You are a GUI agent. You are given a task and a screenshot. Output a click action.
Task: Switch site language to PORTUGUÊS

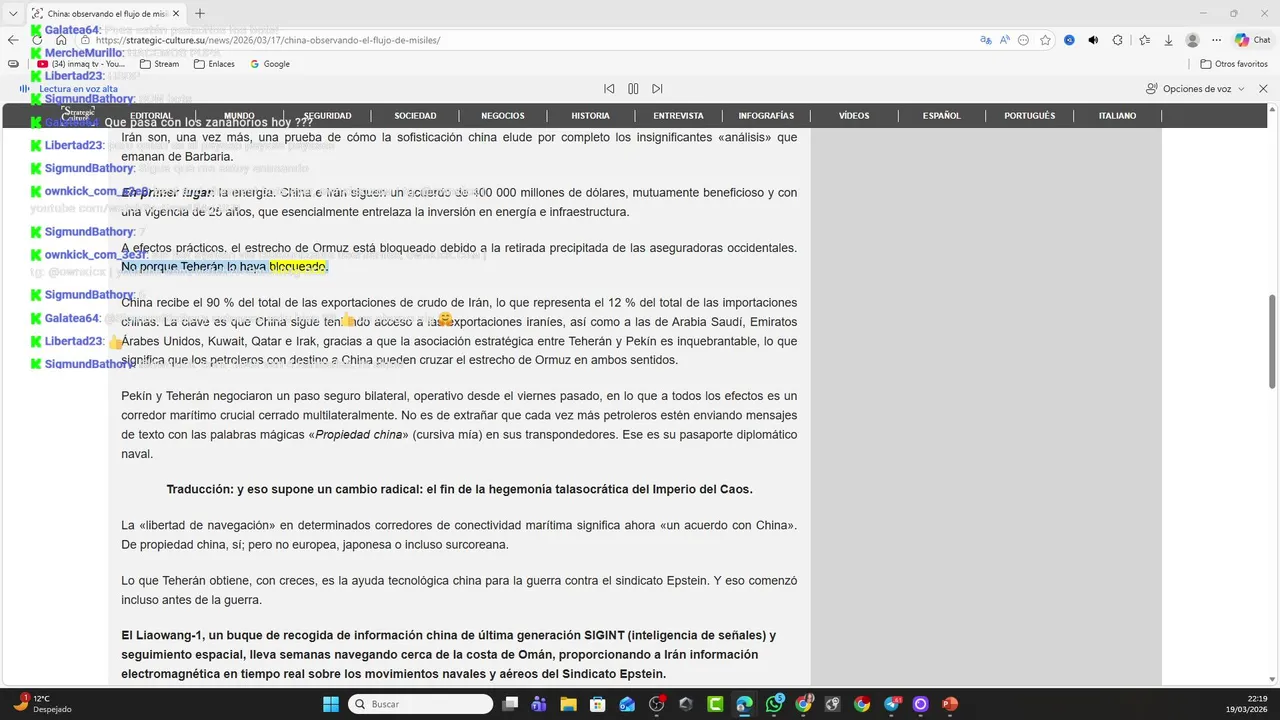[x=1029, y=116]
